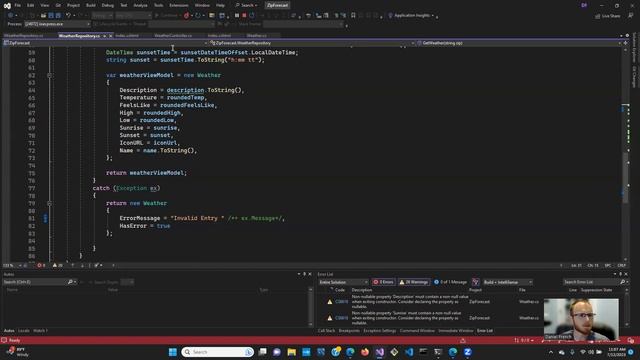Click the Visual Studio top Search box
Screen dimensions: 640x360
click(x=247, y=5)
